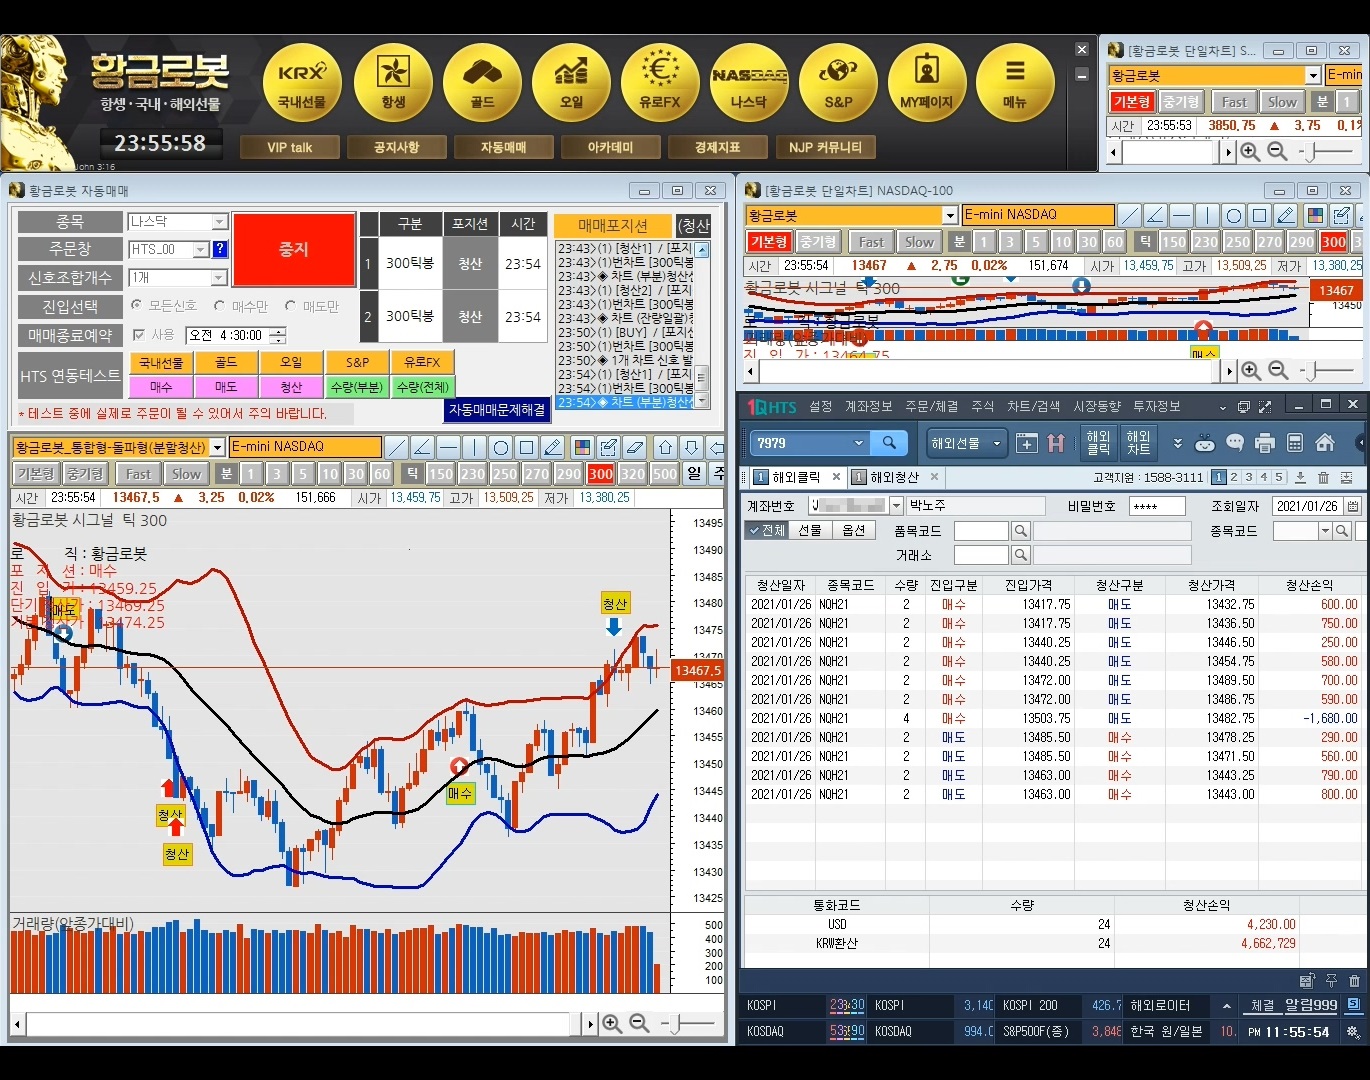Viewport: 1370px width, 1080px height.
Task: Open calendar picker next to 조회일자
Action: coord(1353,506)
